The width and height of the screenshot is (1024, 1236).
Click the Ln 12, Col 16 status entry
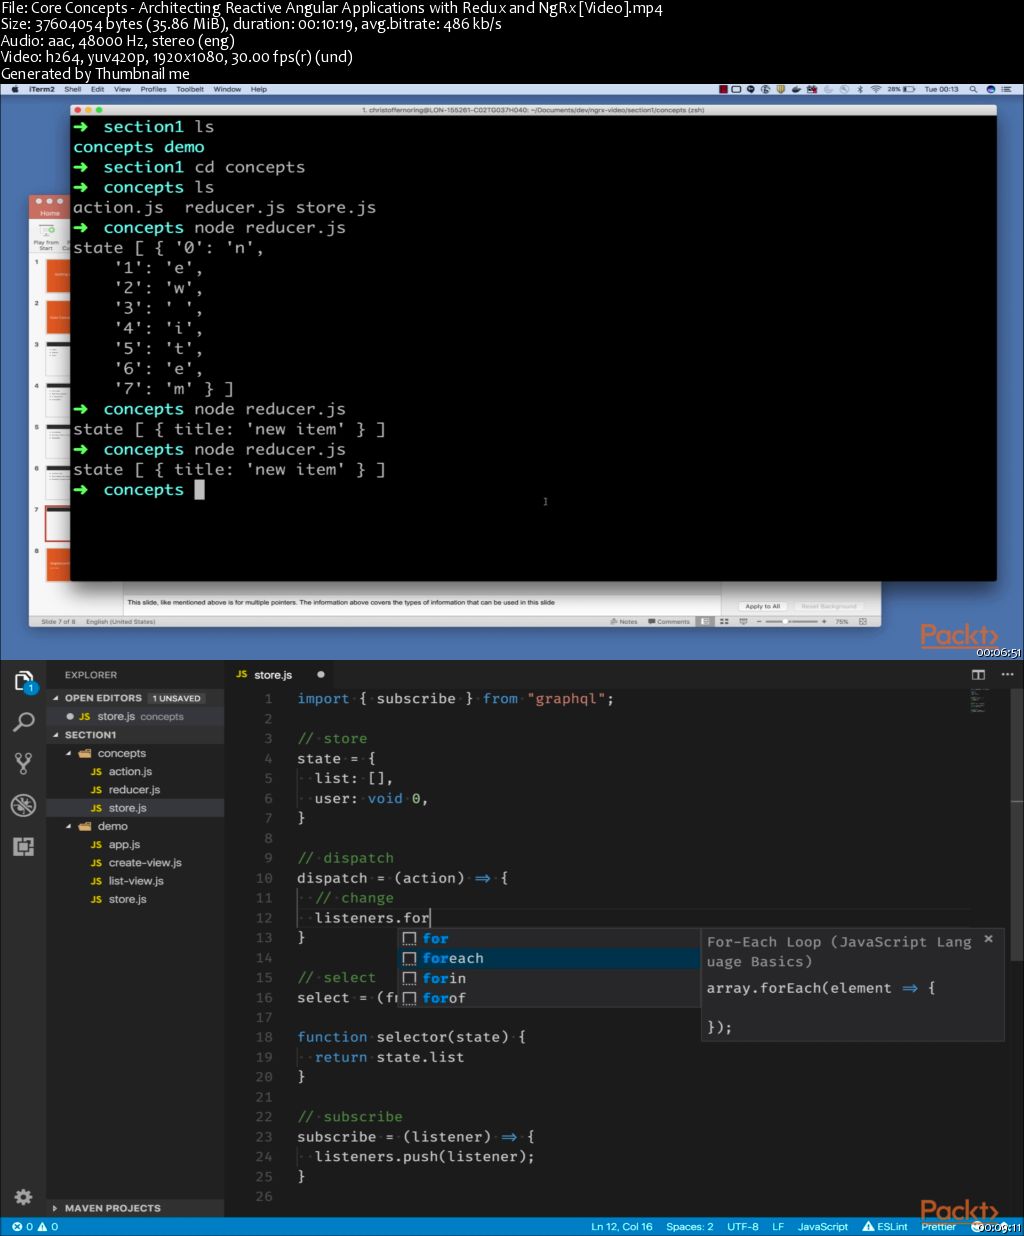tap(621, 1226)
